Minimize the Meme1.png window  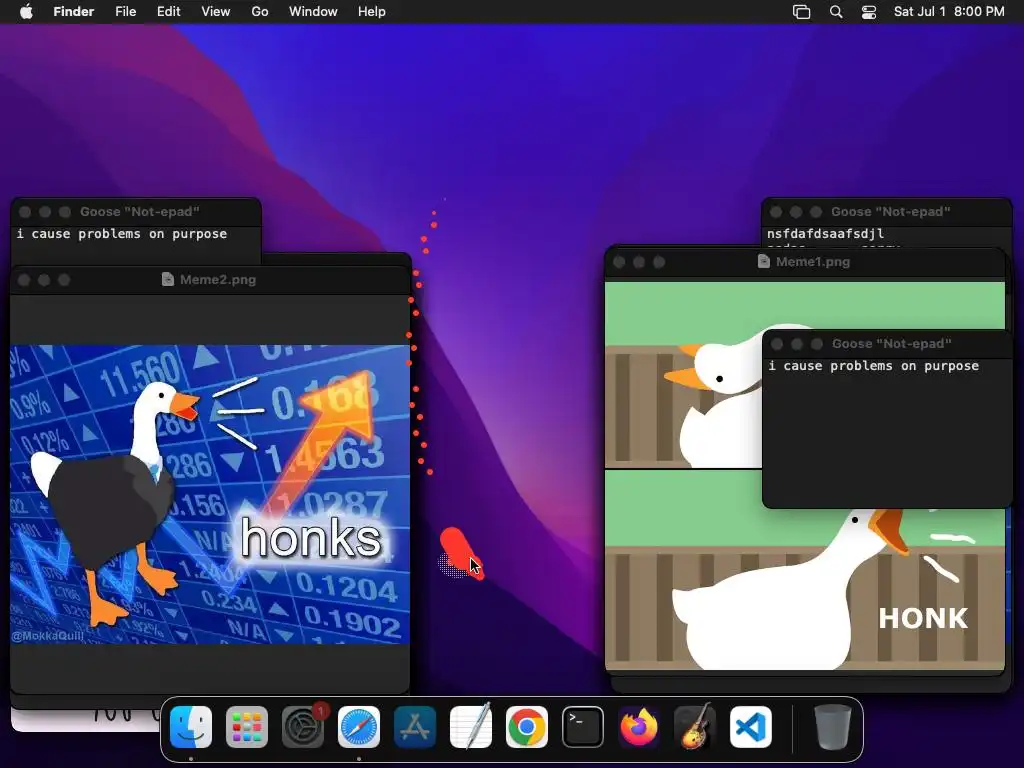click(639, 262)
